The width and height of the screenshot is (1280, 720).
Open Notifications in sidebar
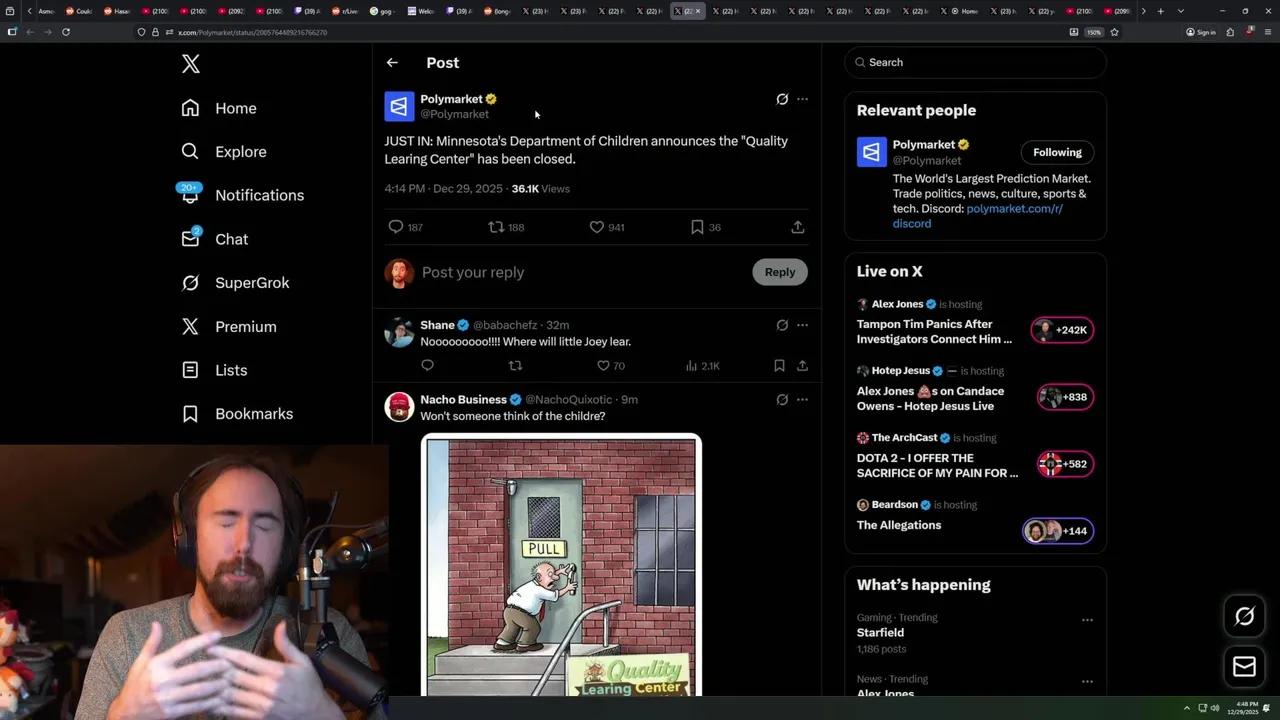(x=242, y=195)
